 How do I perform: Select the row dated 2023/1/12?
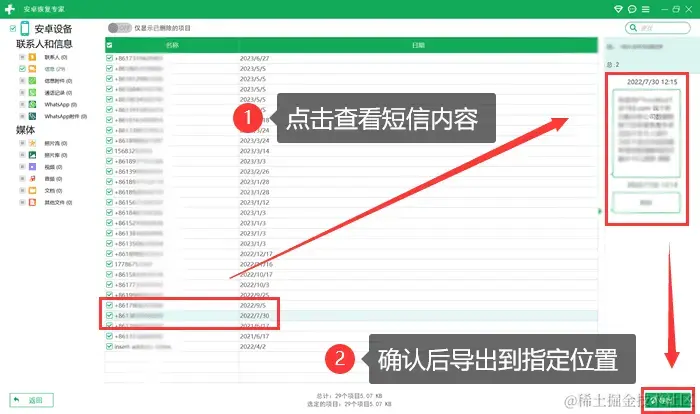(351, 202)
